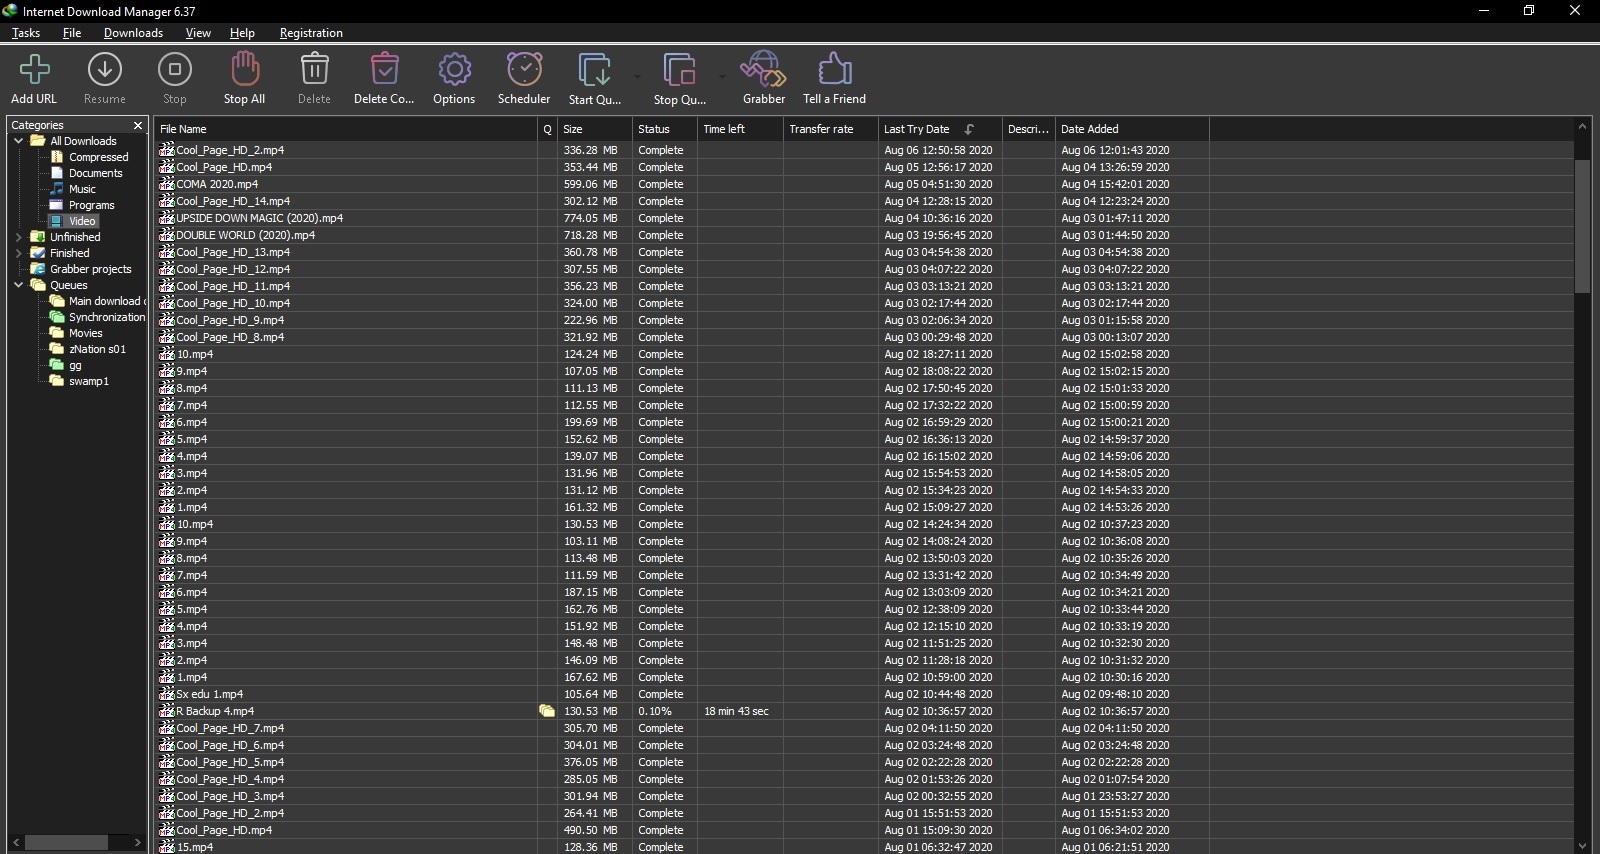Sort by Size column header
This screenshot has height=854, width=1600.
[x=595, y=129]
